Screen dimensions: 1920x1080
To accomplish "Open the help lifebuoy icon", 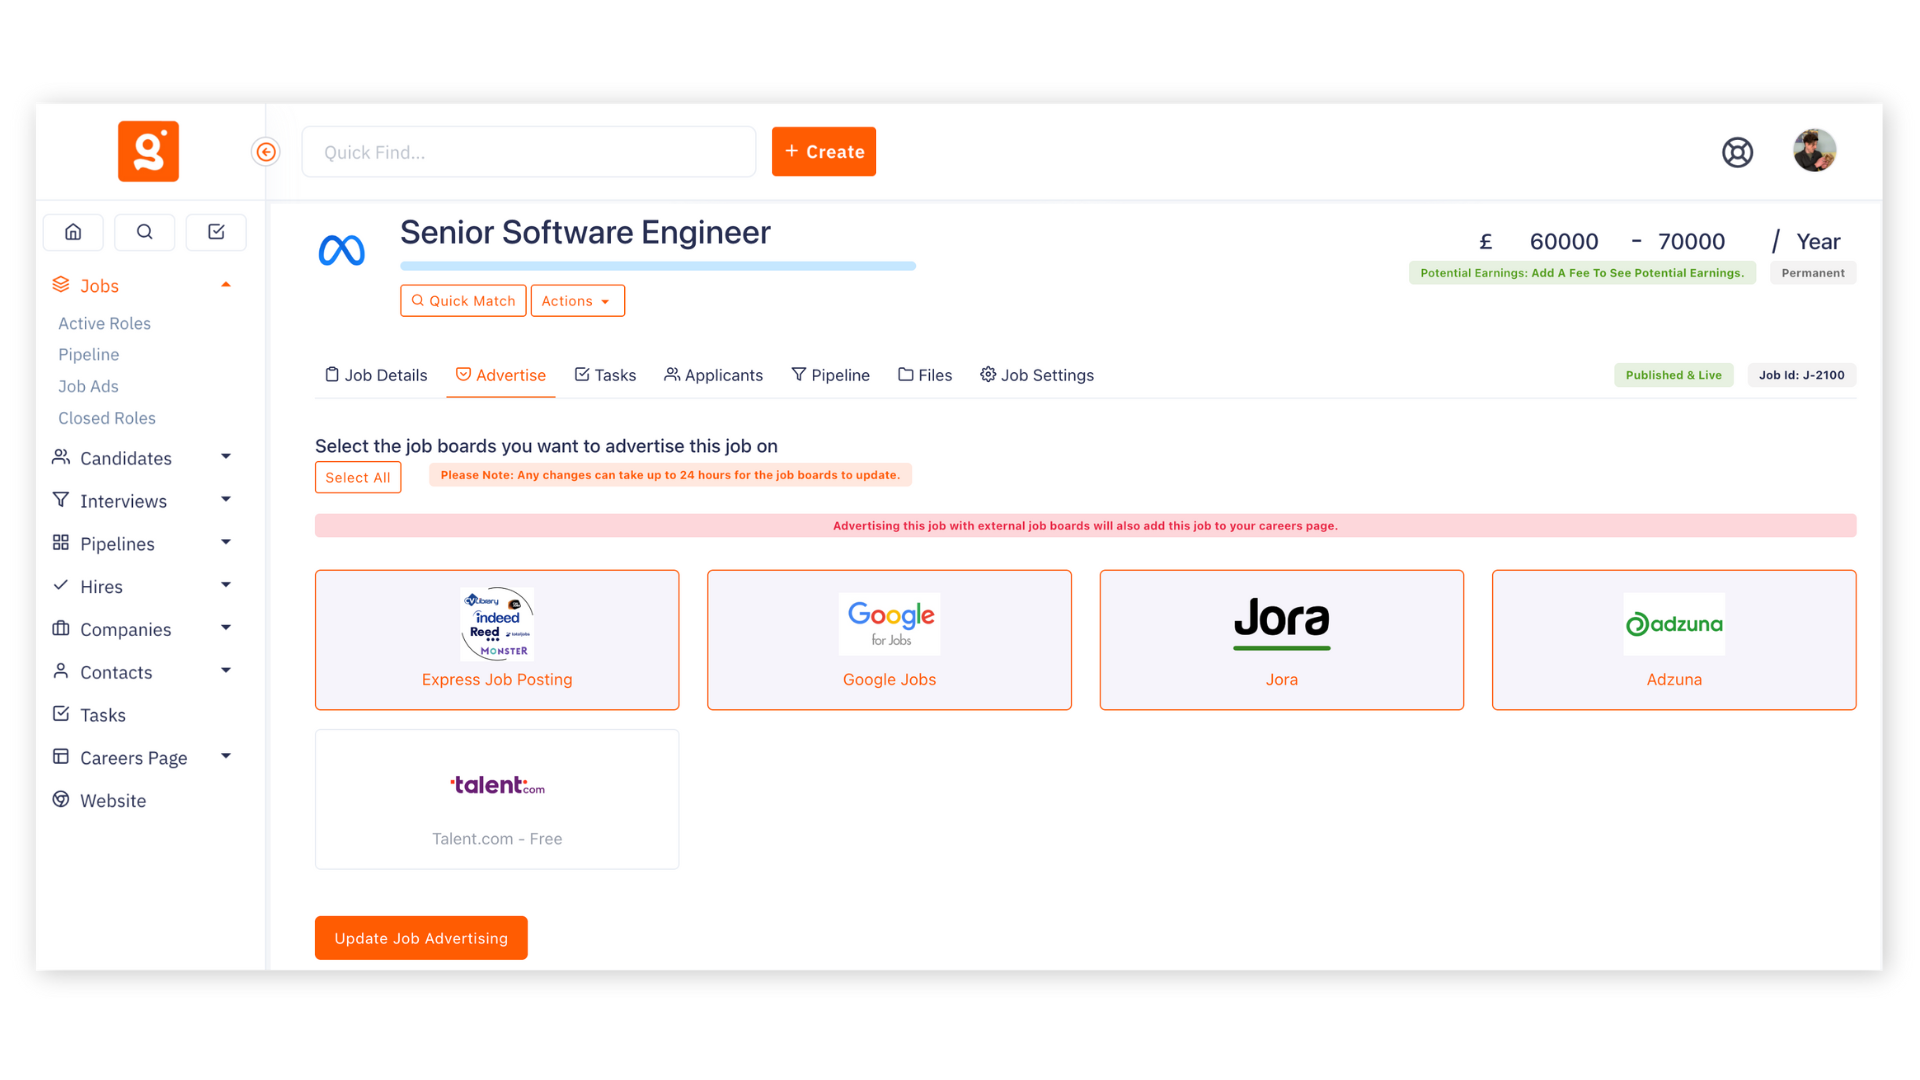I will tap(1737, 152).
